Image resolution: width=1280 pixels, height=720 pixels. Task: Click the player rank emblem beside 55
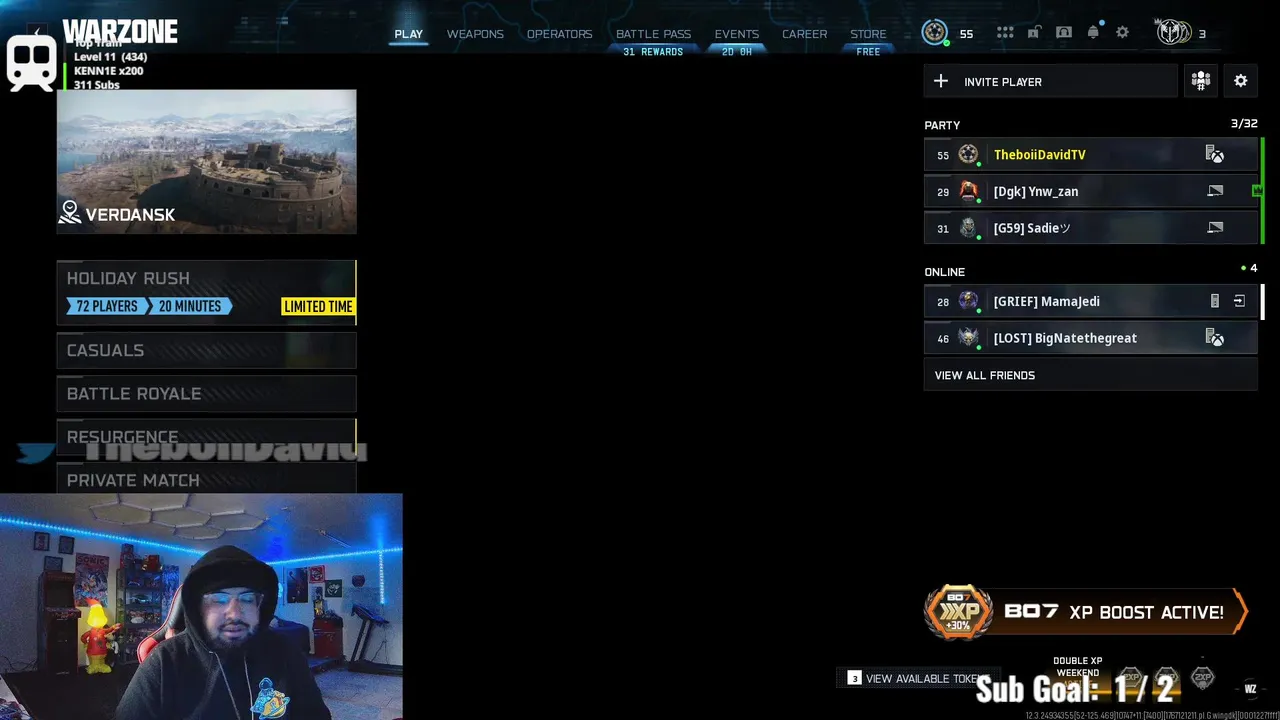point(935,33)
